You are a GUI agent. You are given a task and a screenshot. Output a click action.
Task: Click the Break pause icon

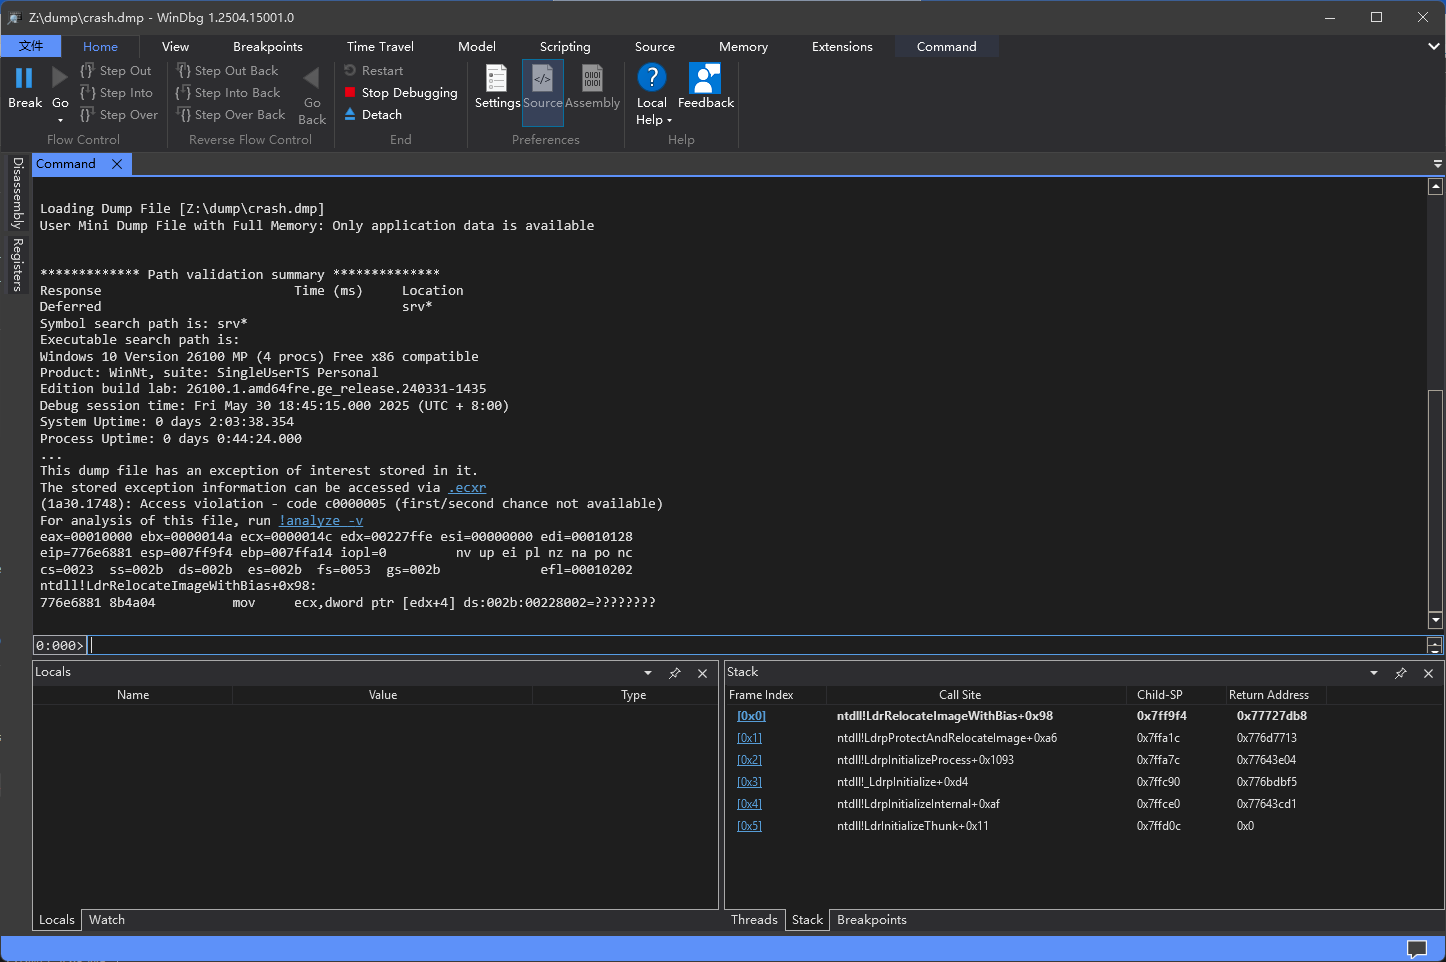click(x=24, y=78)
